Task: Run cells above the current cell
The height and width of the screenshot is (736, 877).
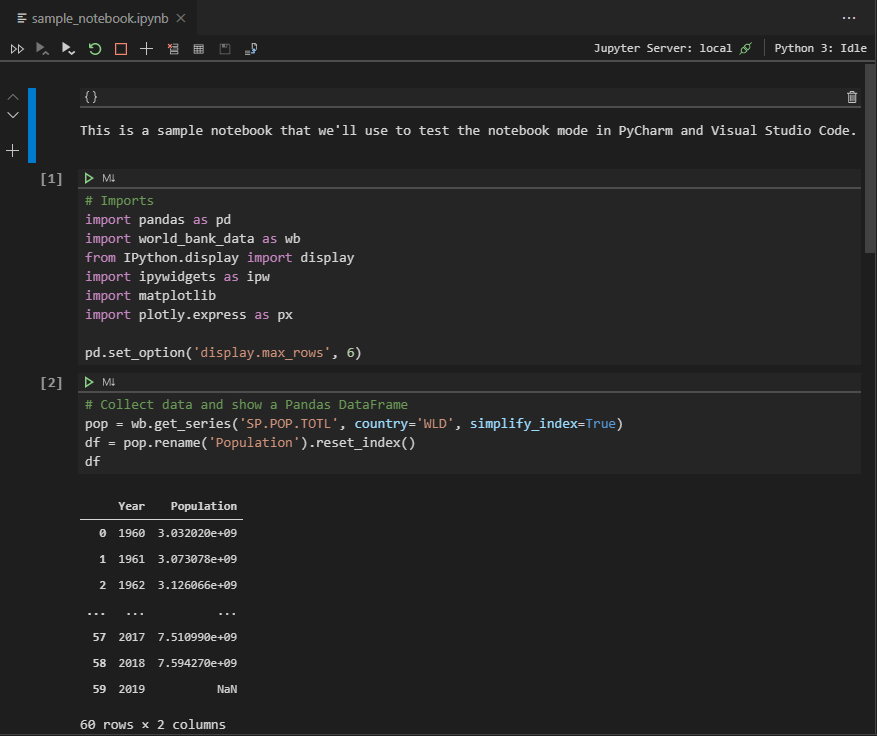Action: click(x=43, y=48)
